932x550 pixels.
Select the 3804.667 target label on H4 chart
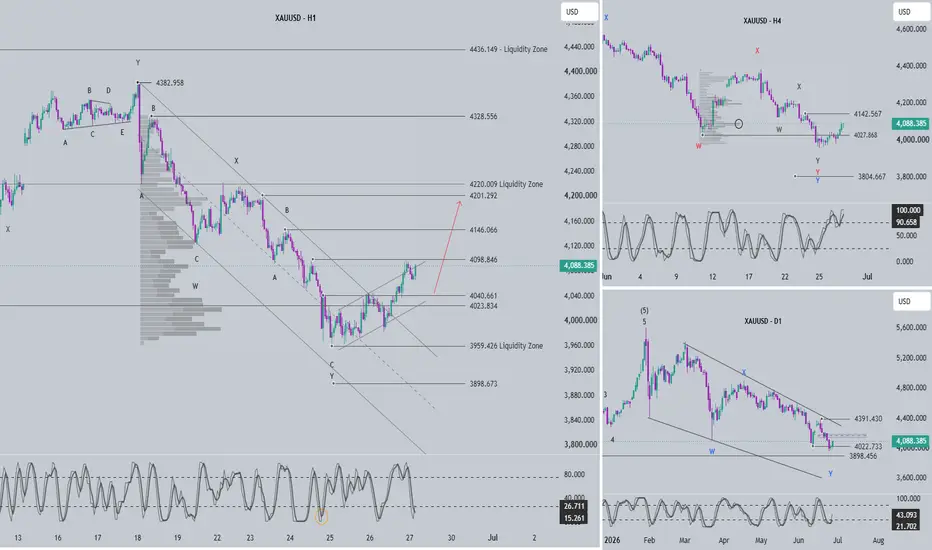click(871, 177)
